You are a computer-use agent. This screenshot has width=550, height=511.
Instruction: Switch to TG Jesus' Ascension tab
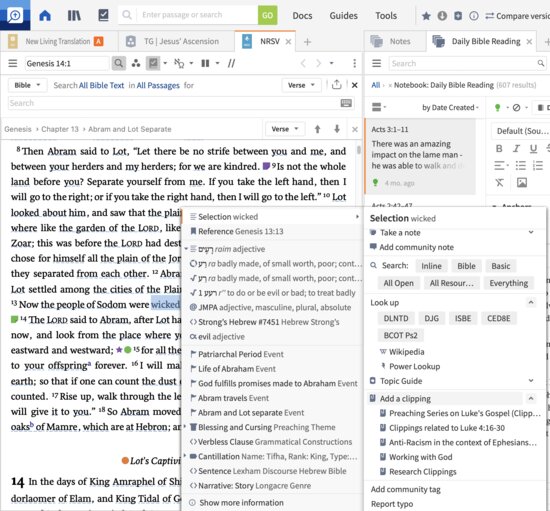point(175,41)
